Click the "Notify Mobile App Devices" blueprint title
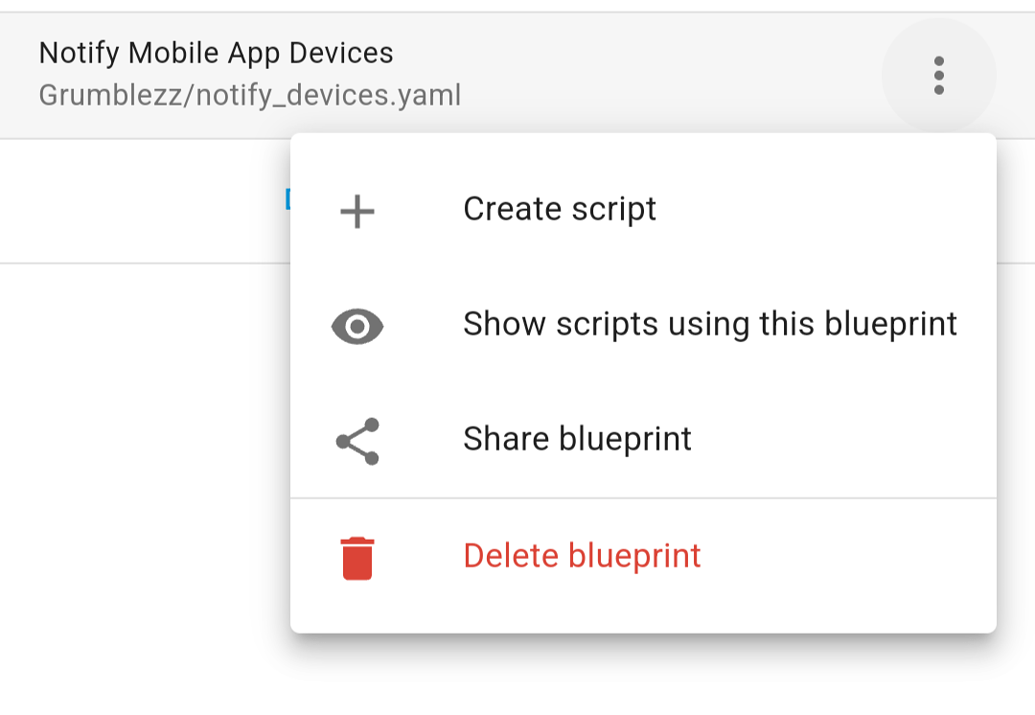Screen dimensions: 1035x715 [216, 53]
